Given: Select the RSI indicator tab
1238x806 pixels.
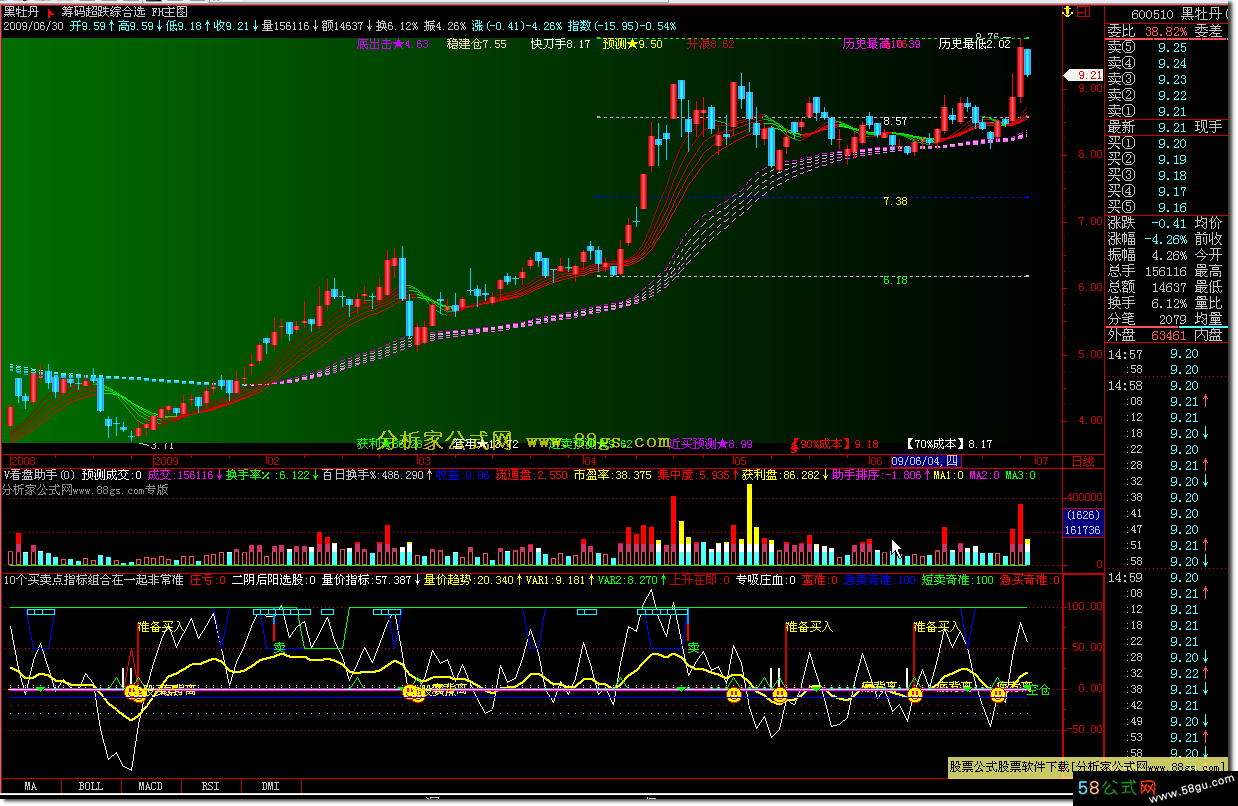Looking at the screenshot, I should 210,786.
